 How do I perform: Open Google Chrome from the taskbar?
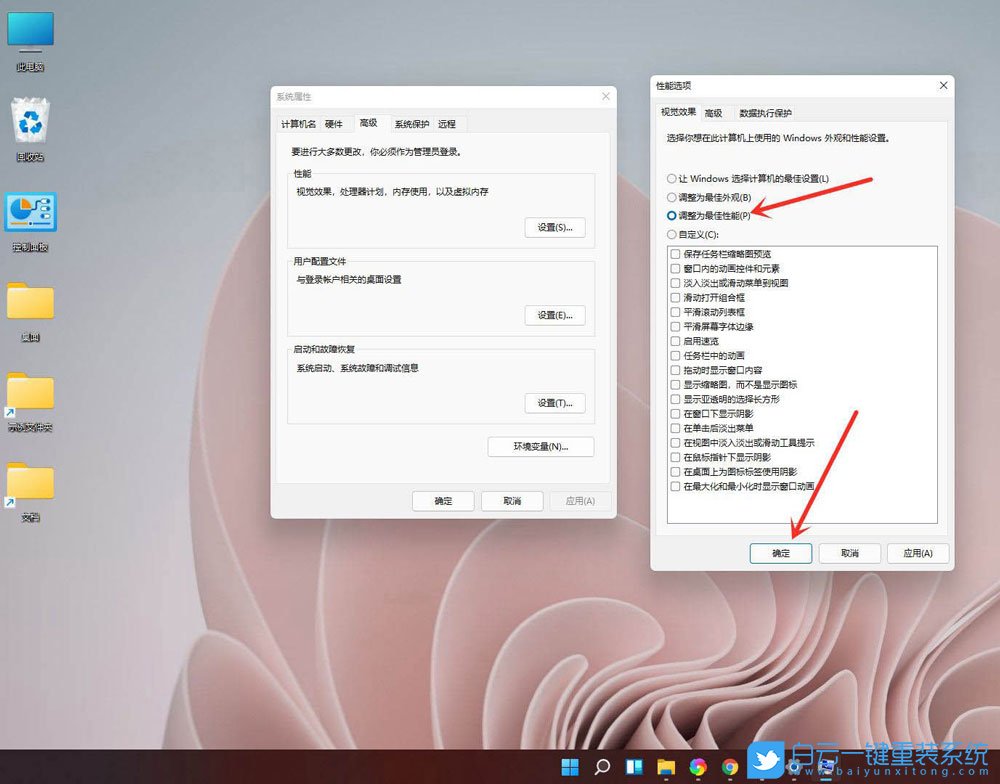pos(729,766)
